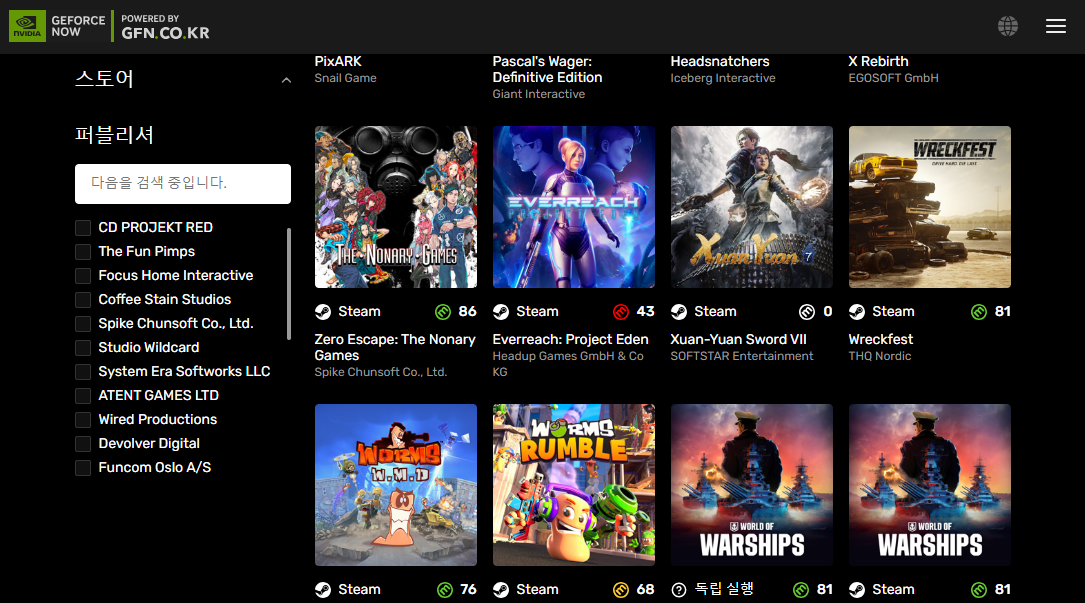Image resolution: width=1085 pixels, height=603 pixels.
Task: Check the CD PROJEKT RED publisher box
Action: [83, 228]
